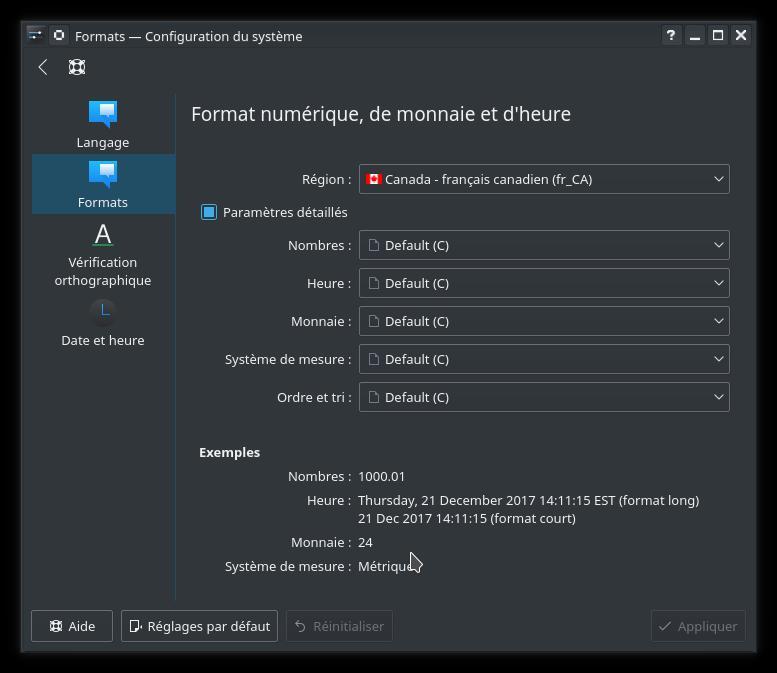Expand the Ordre et tri dropdown
Screen dimensions: 777x673
[x=544, y=397]
